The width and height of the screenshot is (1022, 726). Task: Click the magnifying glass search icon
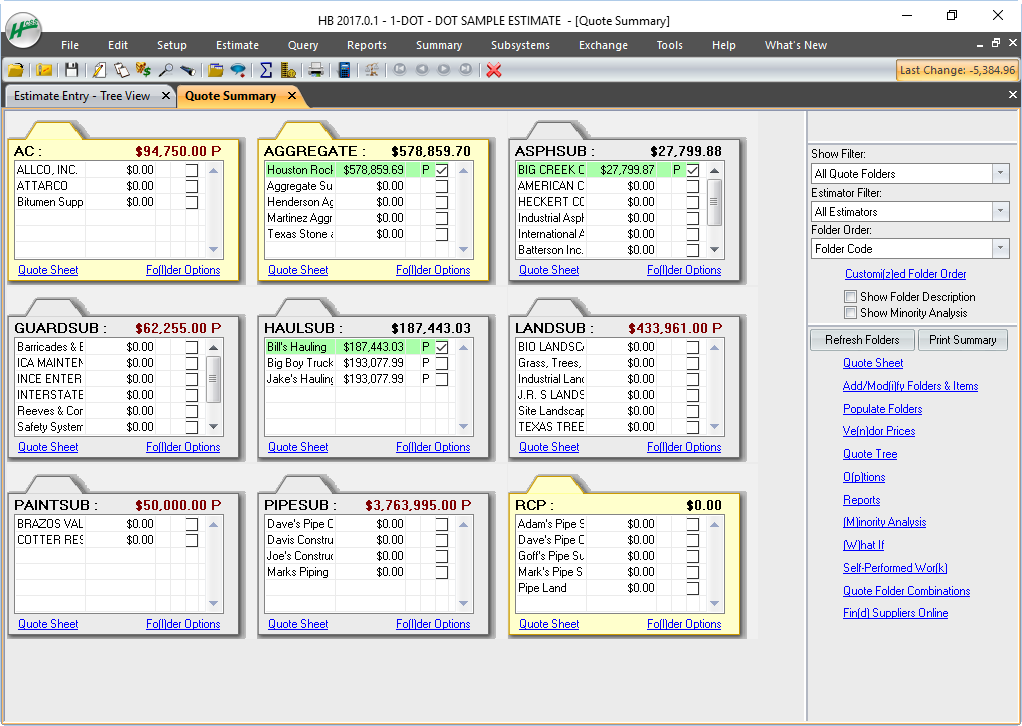click(166, 70)
